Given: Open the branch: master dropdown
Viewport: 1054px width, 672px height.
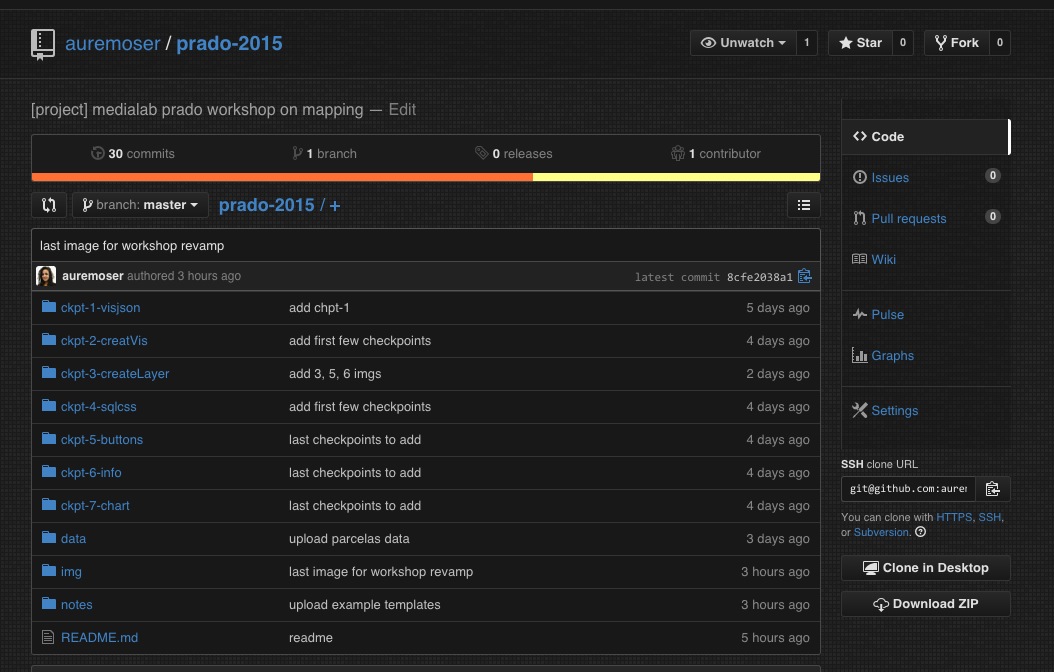Looking at the screenshot, I should click(140, 205).
